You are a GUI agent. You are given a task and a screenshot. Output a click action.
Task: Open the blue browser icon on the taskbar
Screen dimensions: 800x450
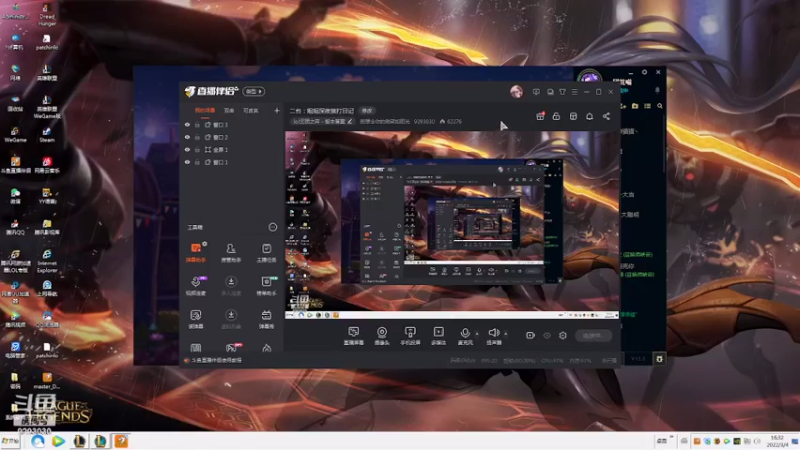pos(38,441)
